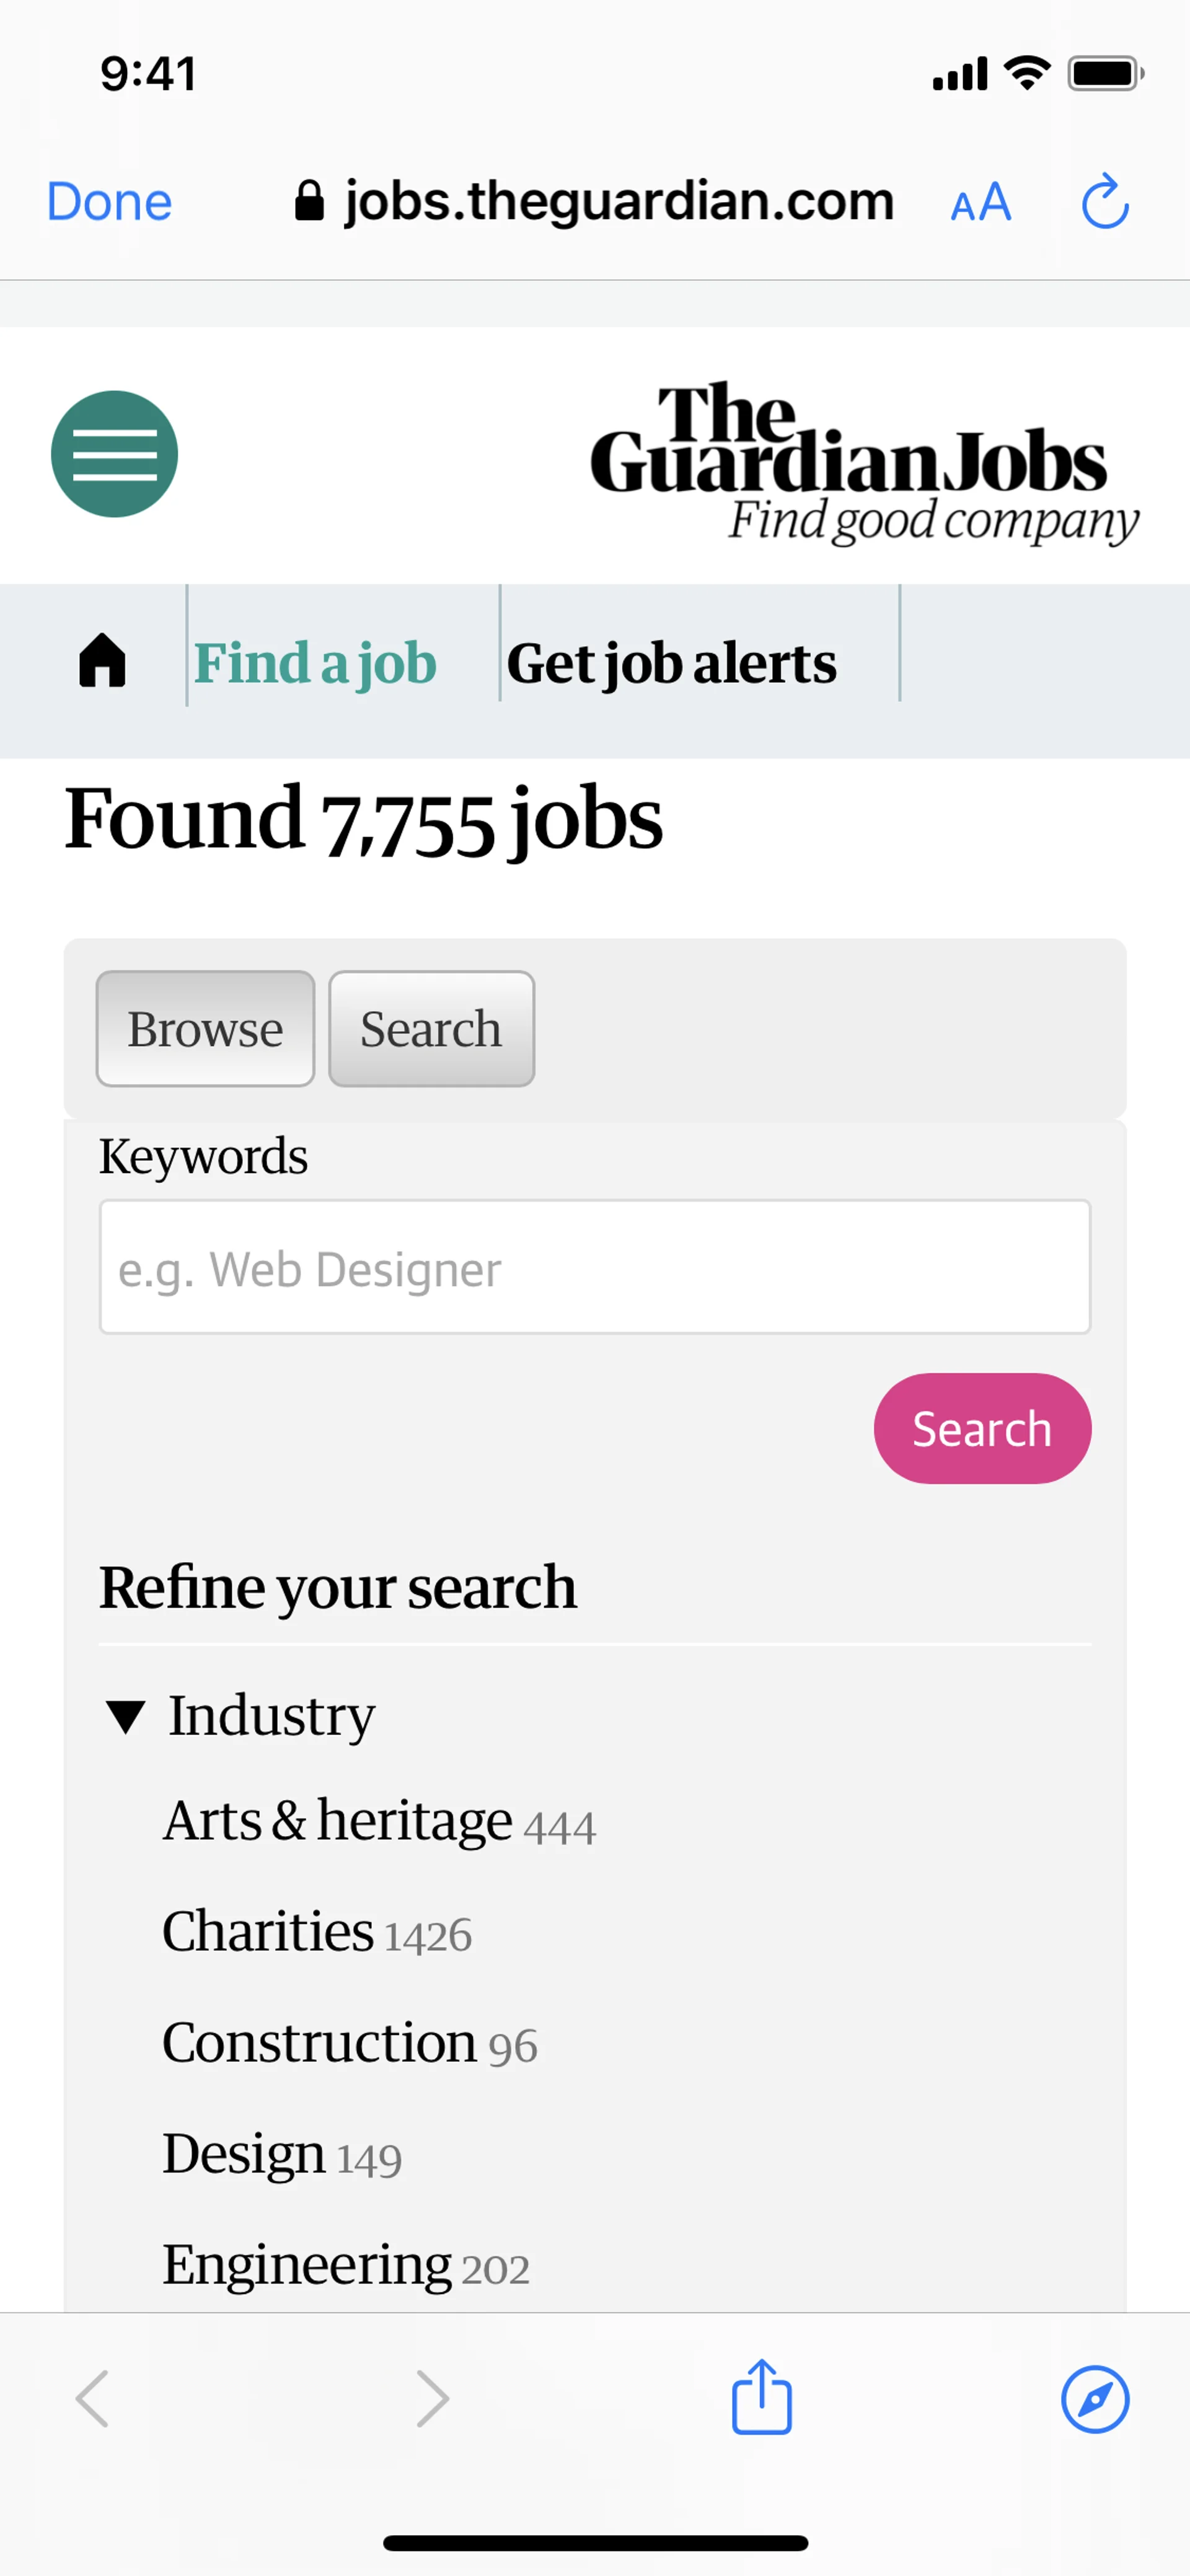The width and height of the screenshot is (1190, 2576).
Task: Open the green hamburger menu
Action: tap(114, 454)
